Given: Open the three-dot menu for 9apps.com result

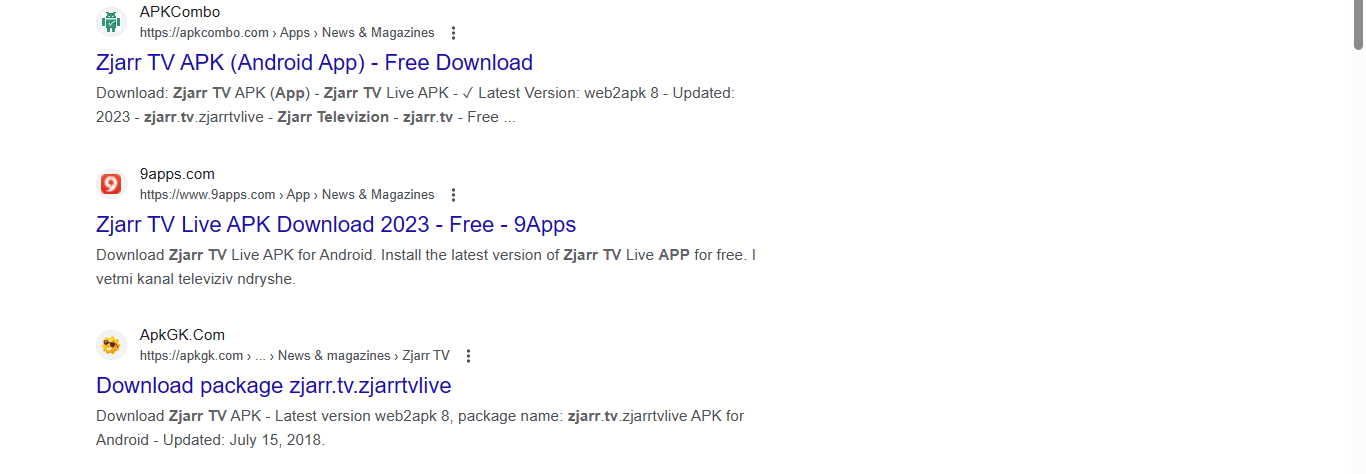Looking at the screenshot, I should (x=453, y=195).
